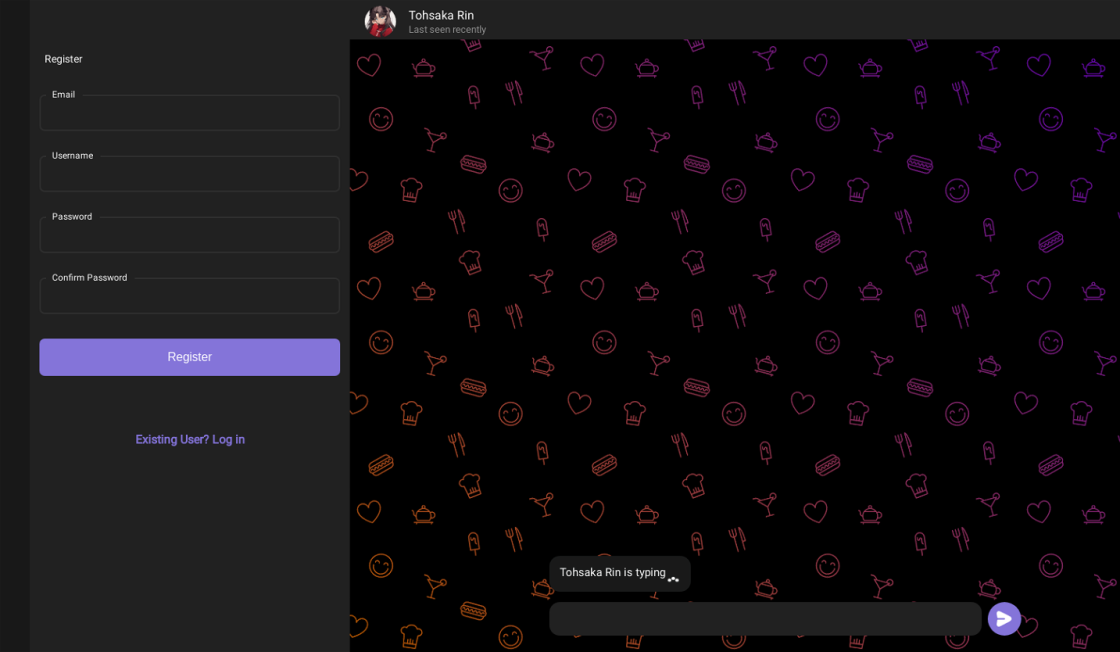Click the Email field label
This screenshot has width=1120, height=652.
63,95
